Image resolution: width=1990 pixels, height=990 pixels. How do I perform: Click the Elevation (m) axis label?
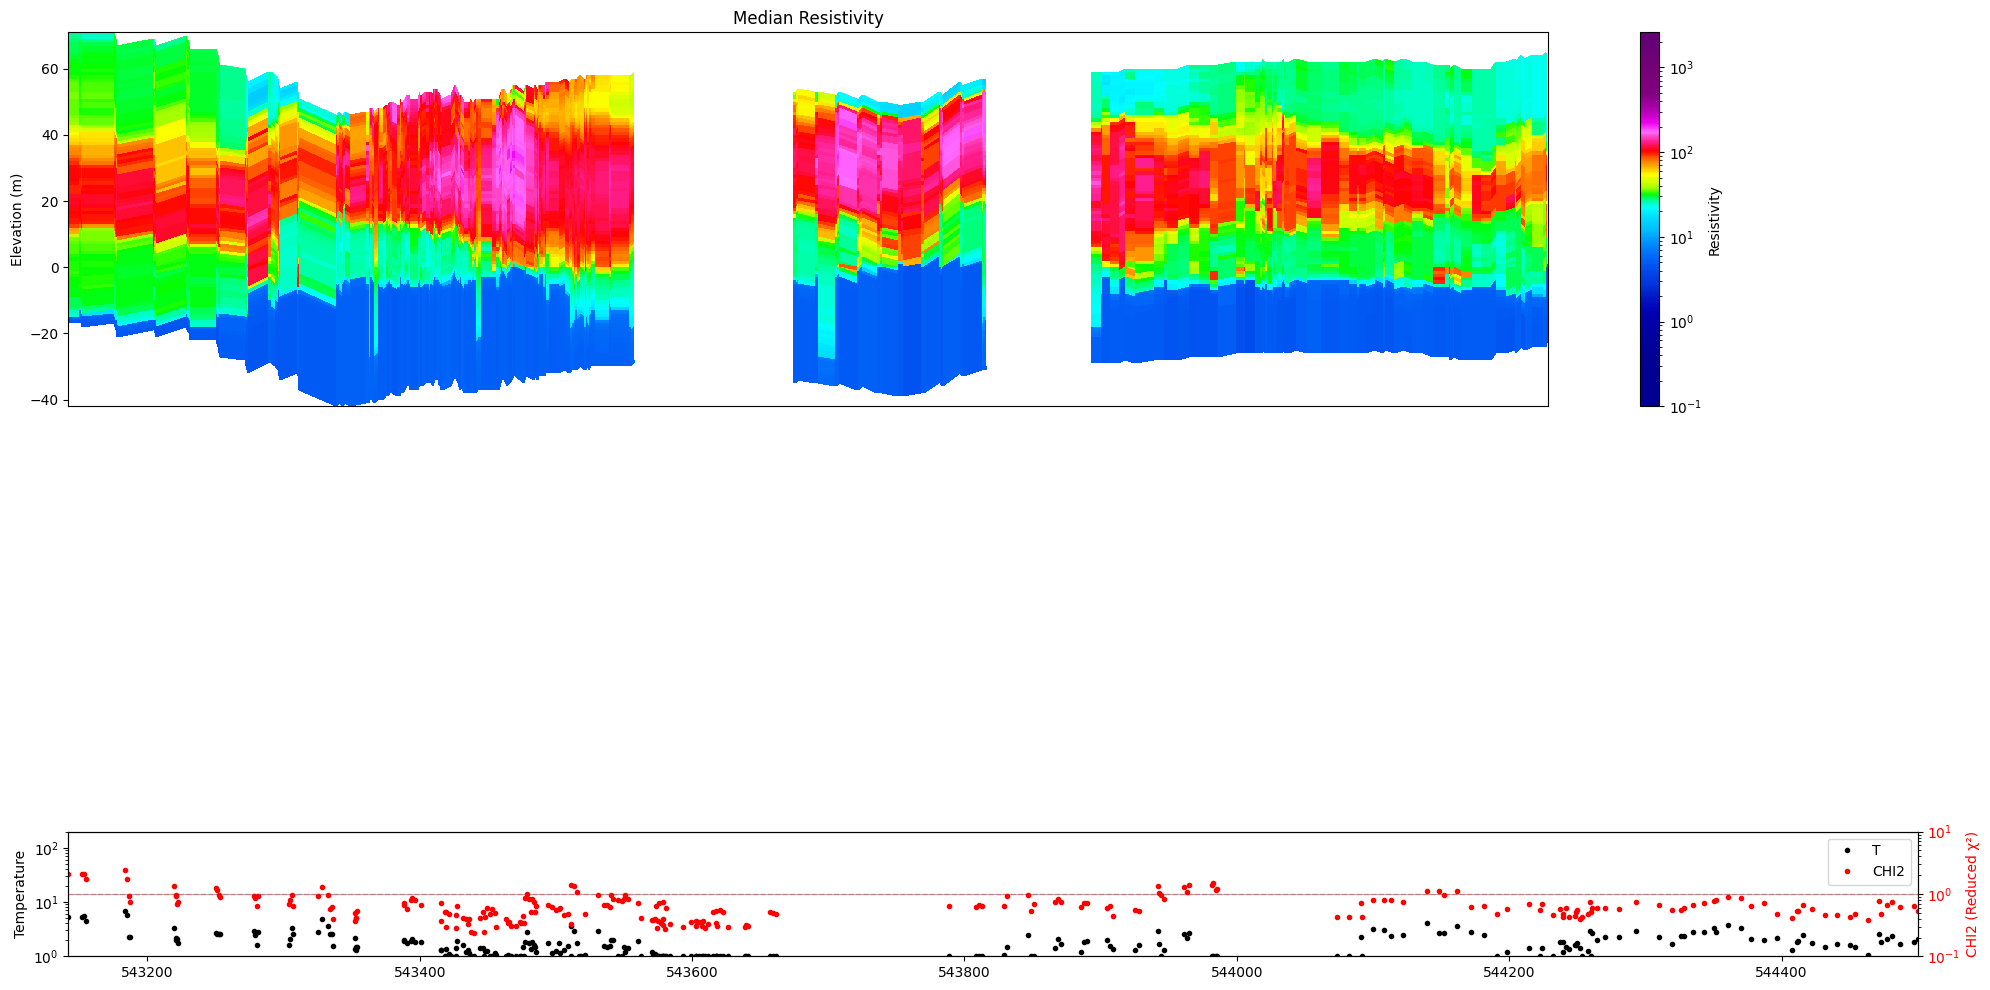click(x=16, y=218)
